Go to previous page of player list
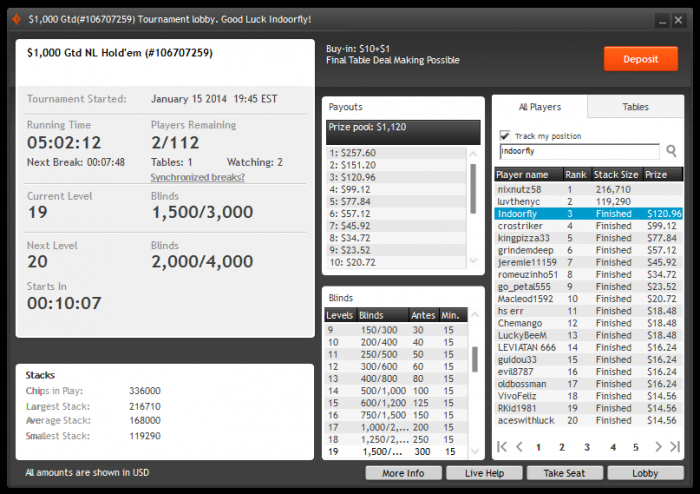This screenshot has width=700, height=494. (x=519, y=447)
